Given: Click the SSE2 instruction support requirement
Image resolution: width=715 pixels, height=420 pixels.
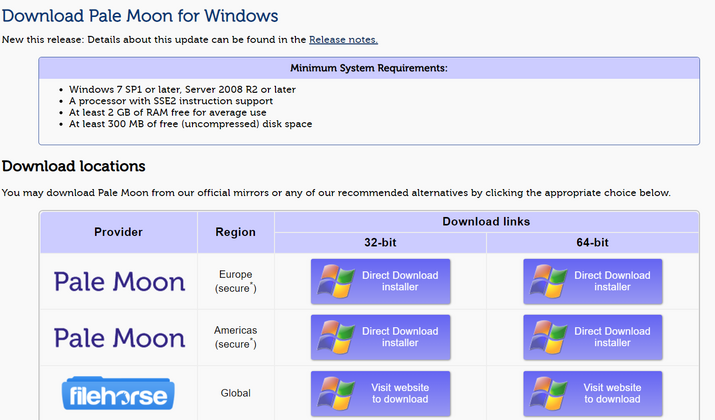Looking at the screenshot, I should (171, 101).
